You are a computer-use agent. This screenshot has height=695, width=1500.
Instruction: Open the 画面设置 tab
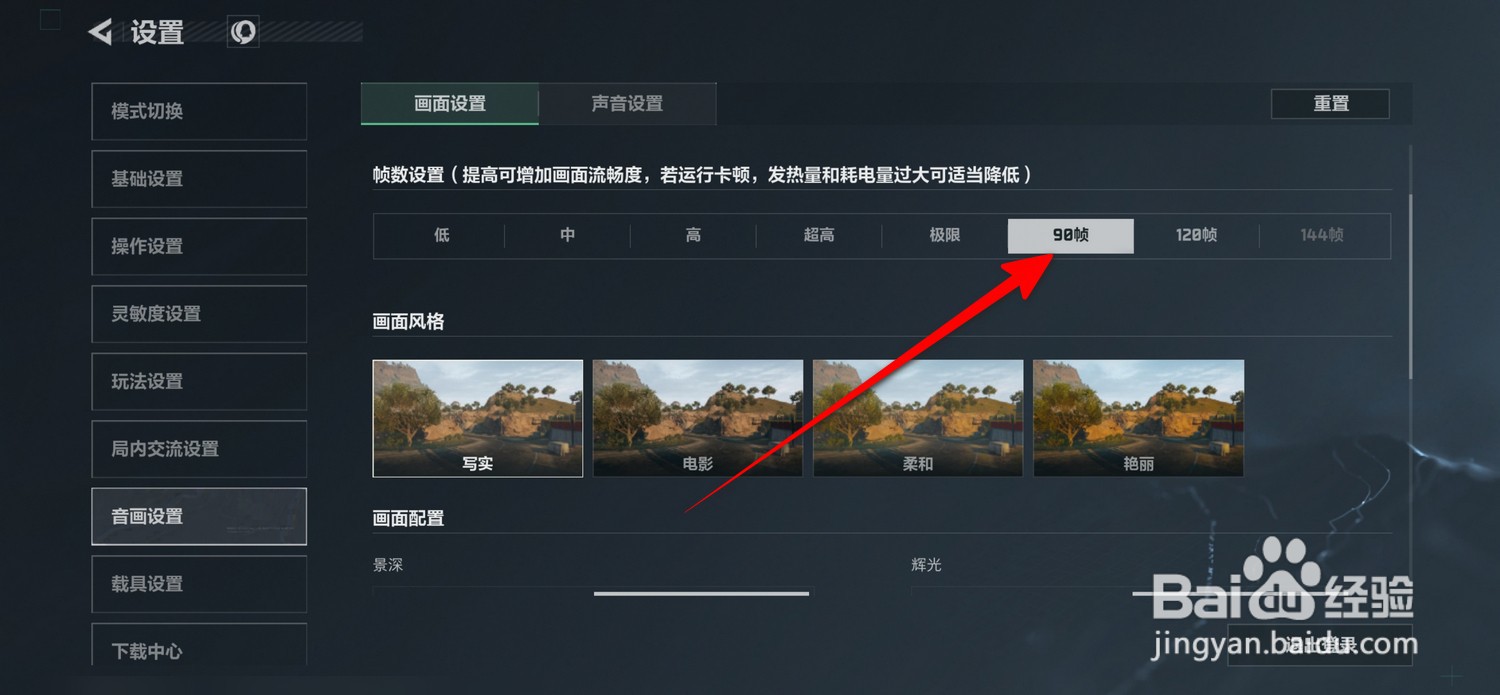[450, 104]
